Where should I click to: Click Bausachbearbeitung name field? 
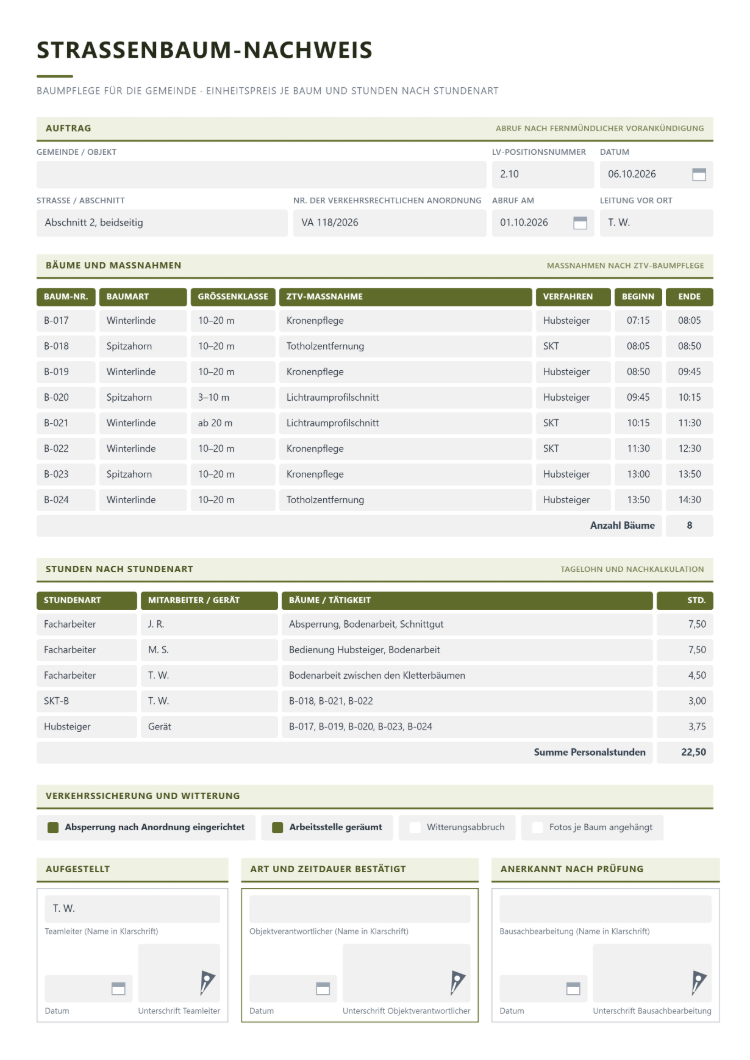point(605,909)
